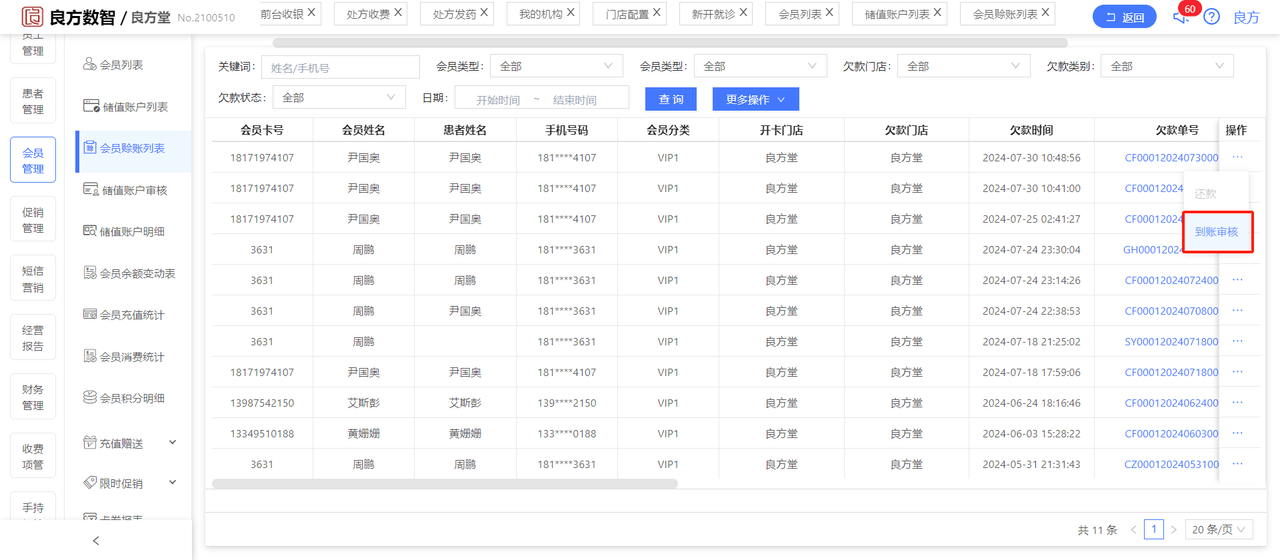
Task: Open debt order link SY00012024071800
Action: 1171,342
